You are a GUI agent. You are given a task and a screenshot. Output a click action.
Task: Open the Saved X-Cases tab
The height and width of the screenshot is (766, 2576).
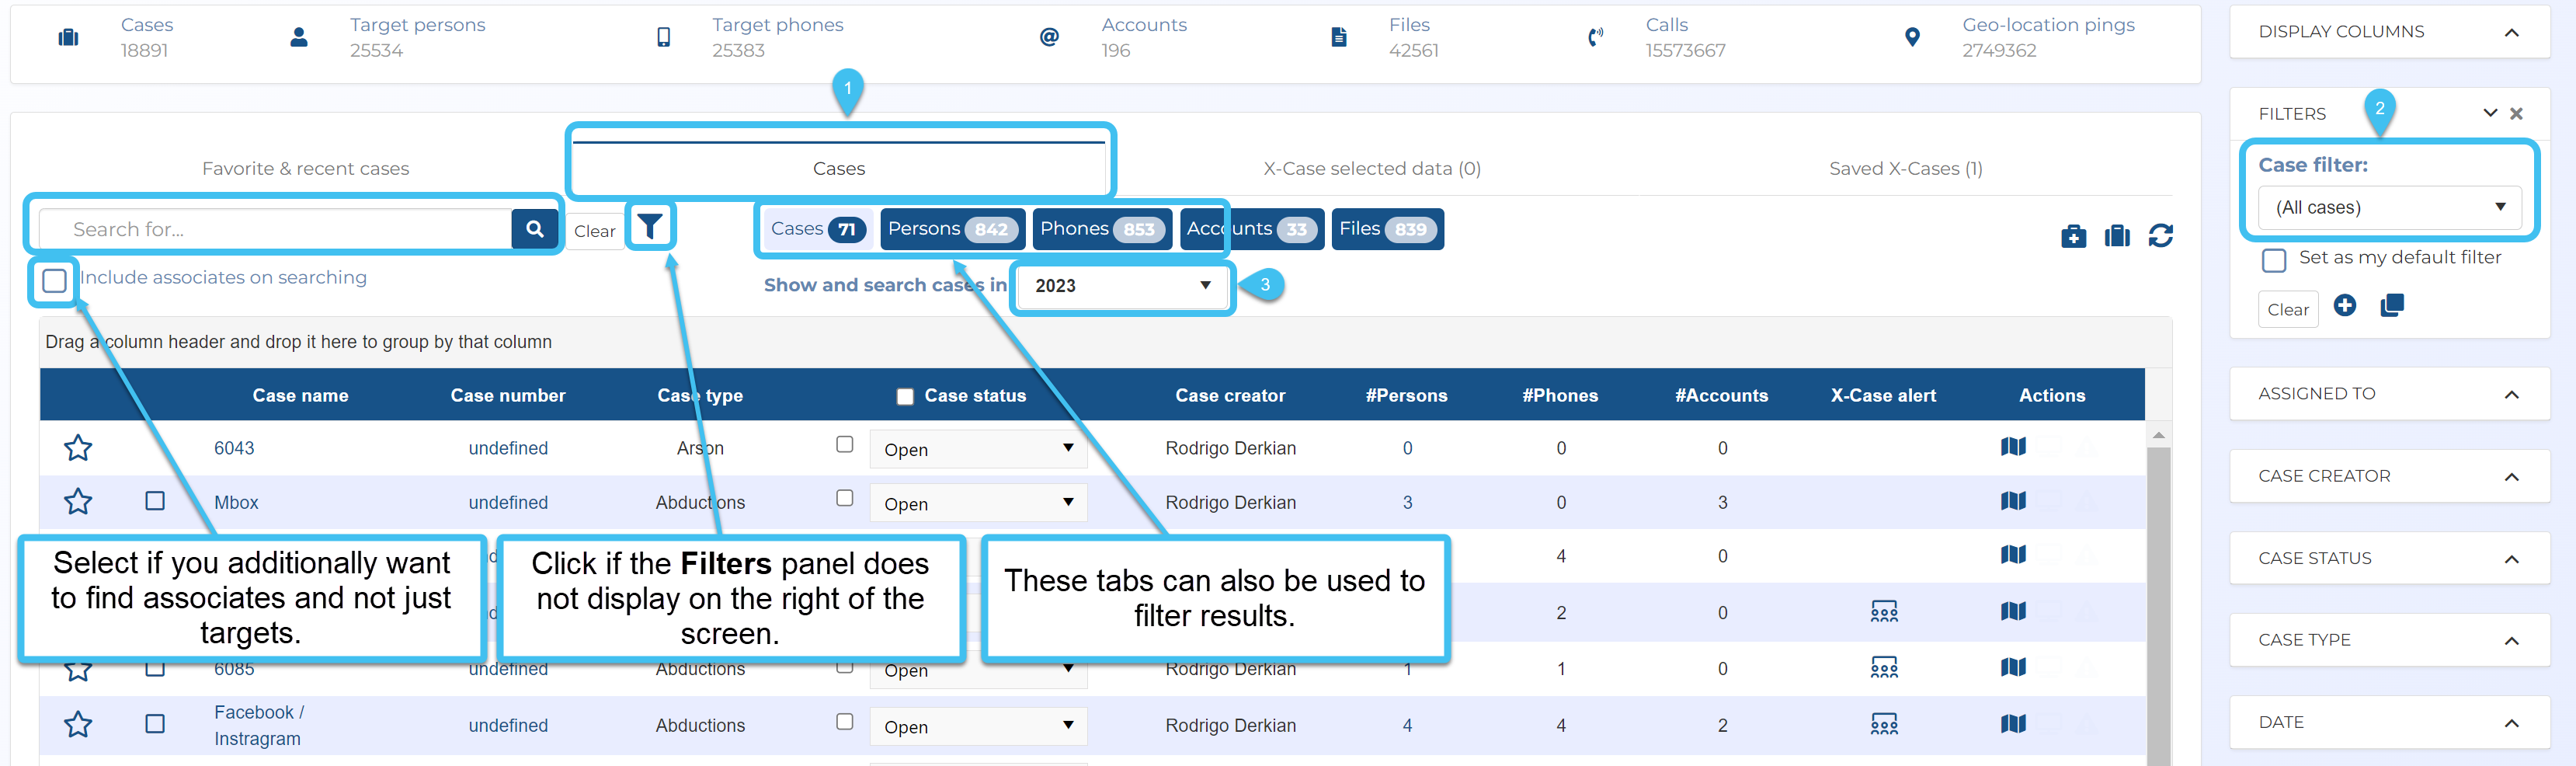tap(1905, 168)
